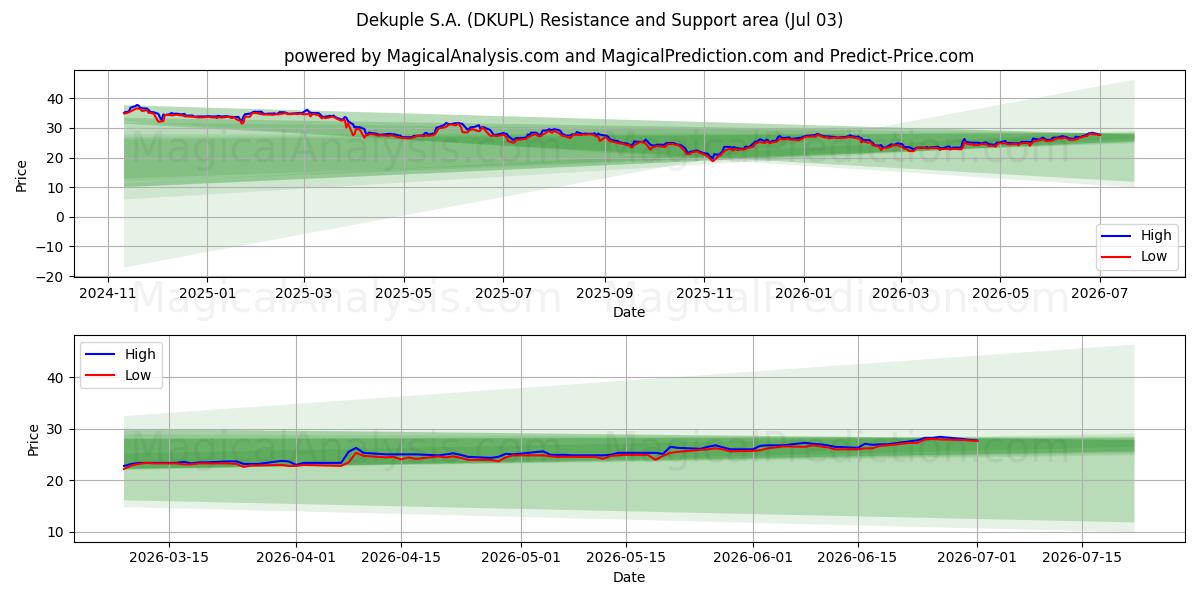Click the '2024-11' x-axis label in the top chart
This screenshot has height=600, width=1200.
[x=108, y=294]
